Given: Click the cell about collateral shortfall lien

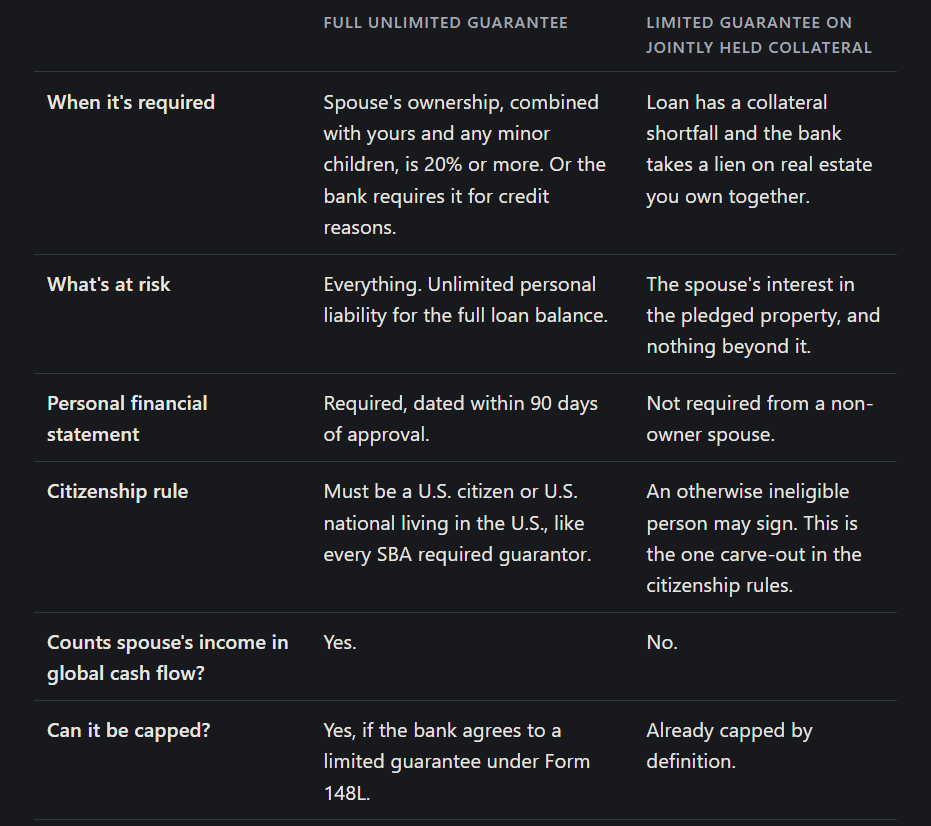Looking at the screenshot, I should coord(759,149).
